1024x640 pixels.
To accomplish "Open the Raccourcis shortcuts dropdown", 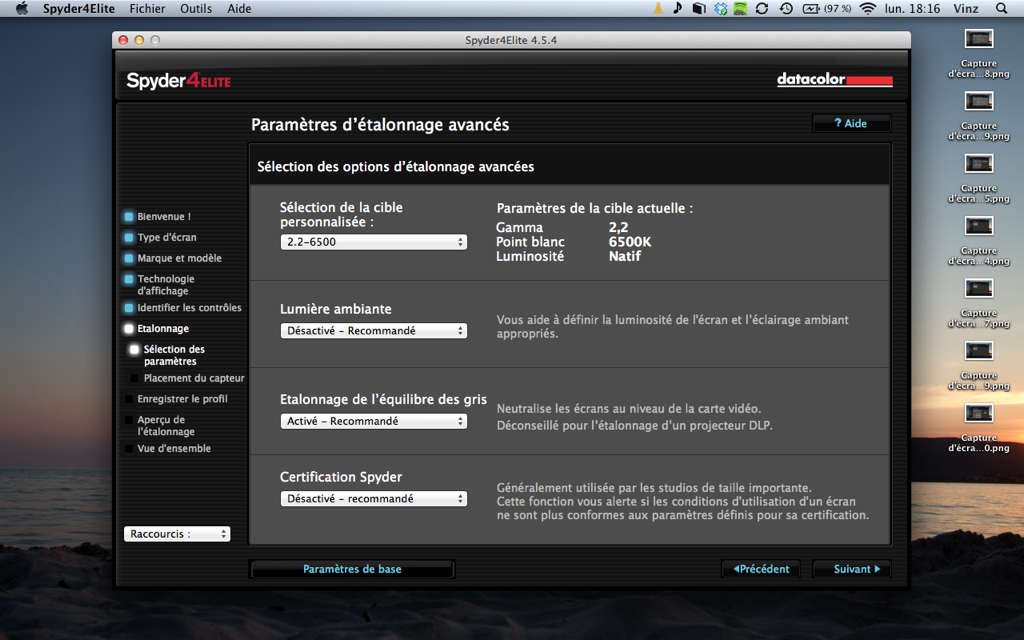I will point(177,534).
